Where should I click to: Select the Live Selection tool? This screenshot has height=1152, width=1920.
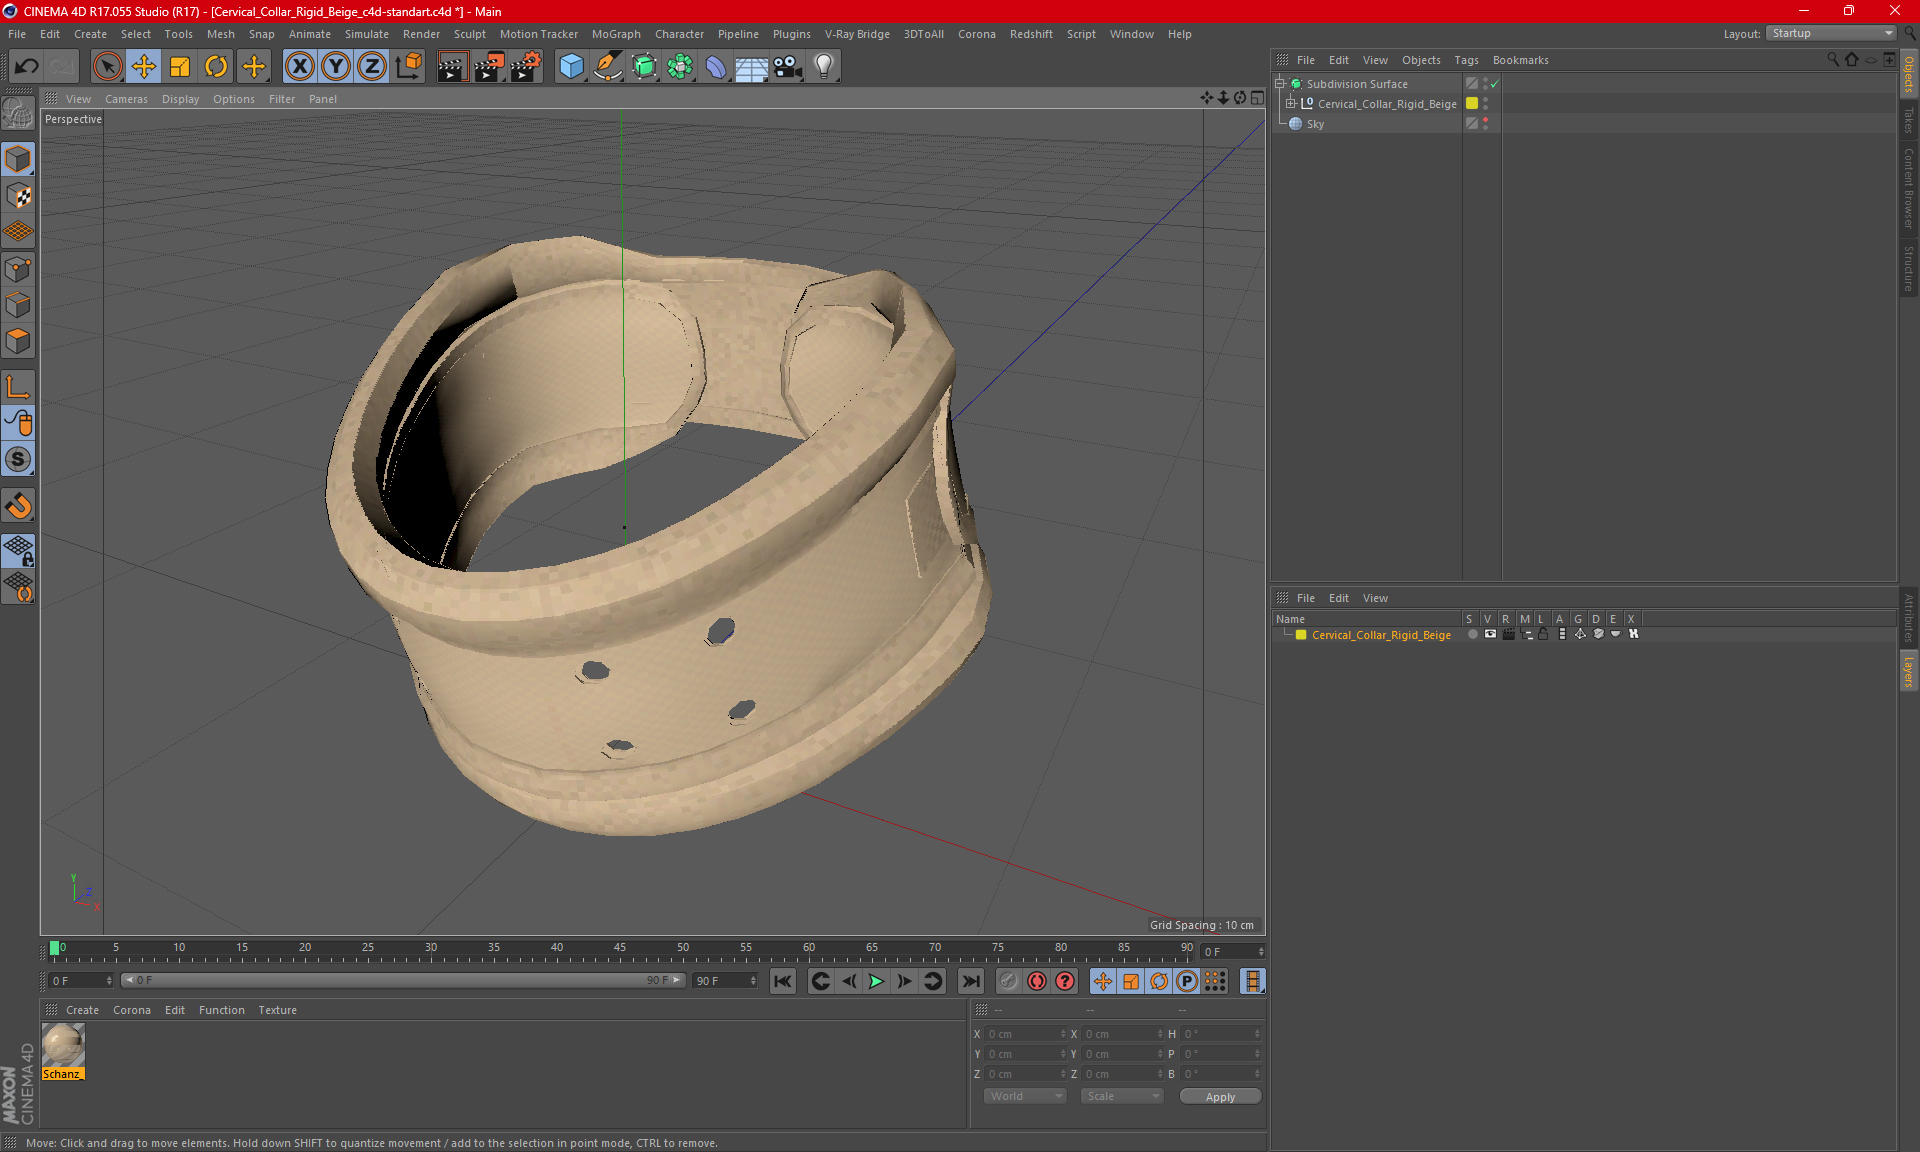[107, 66]
